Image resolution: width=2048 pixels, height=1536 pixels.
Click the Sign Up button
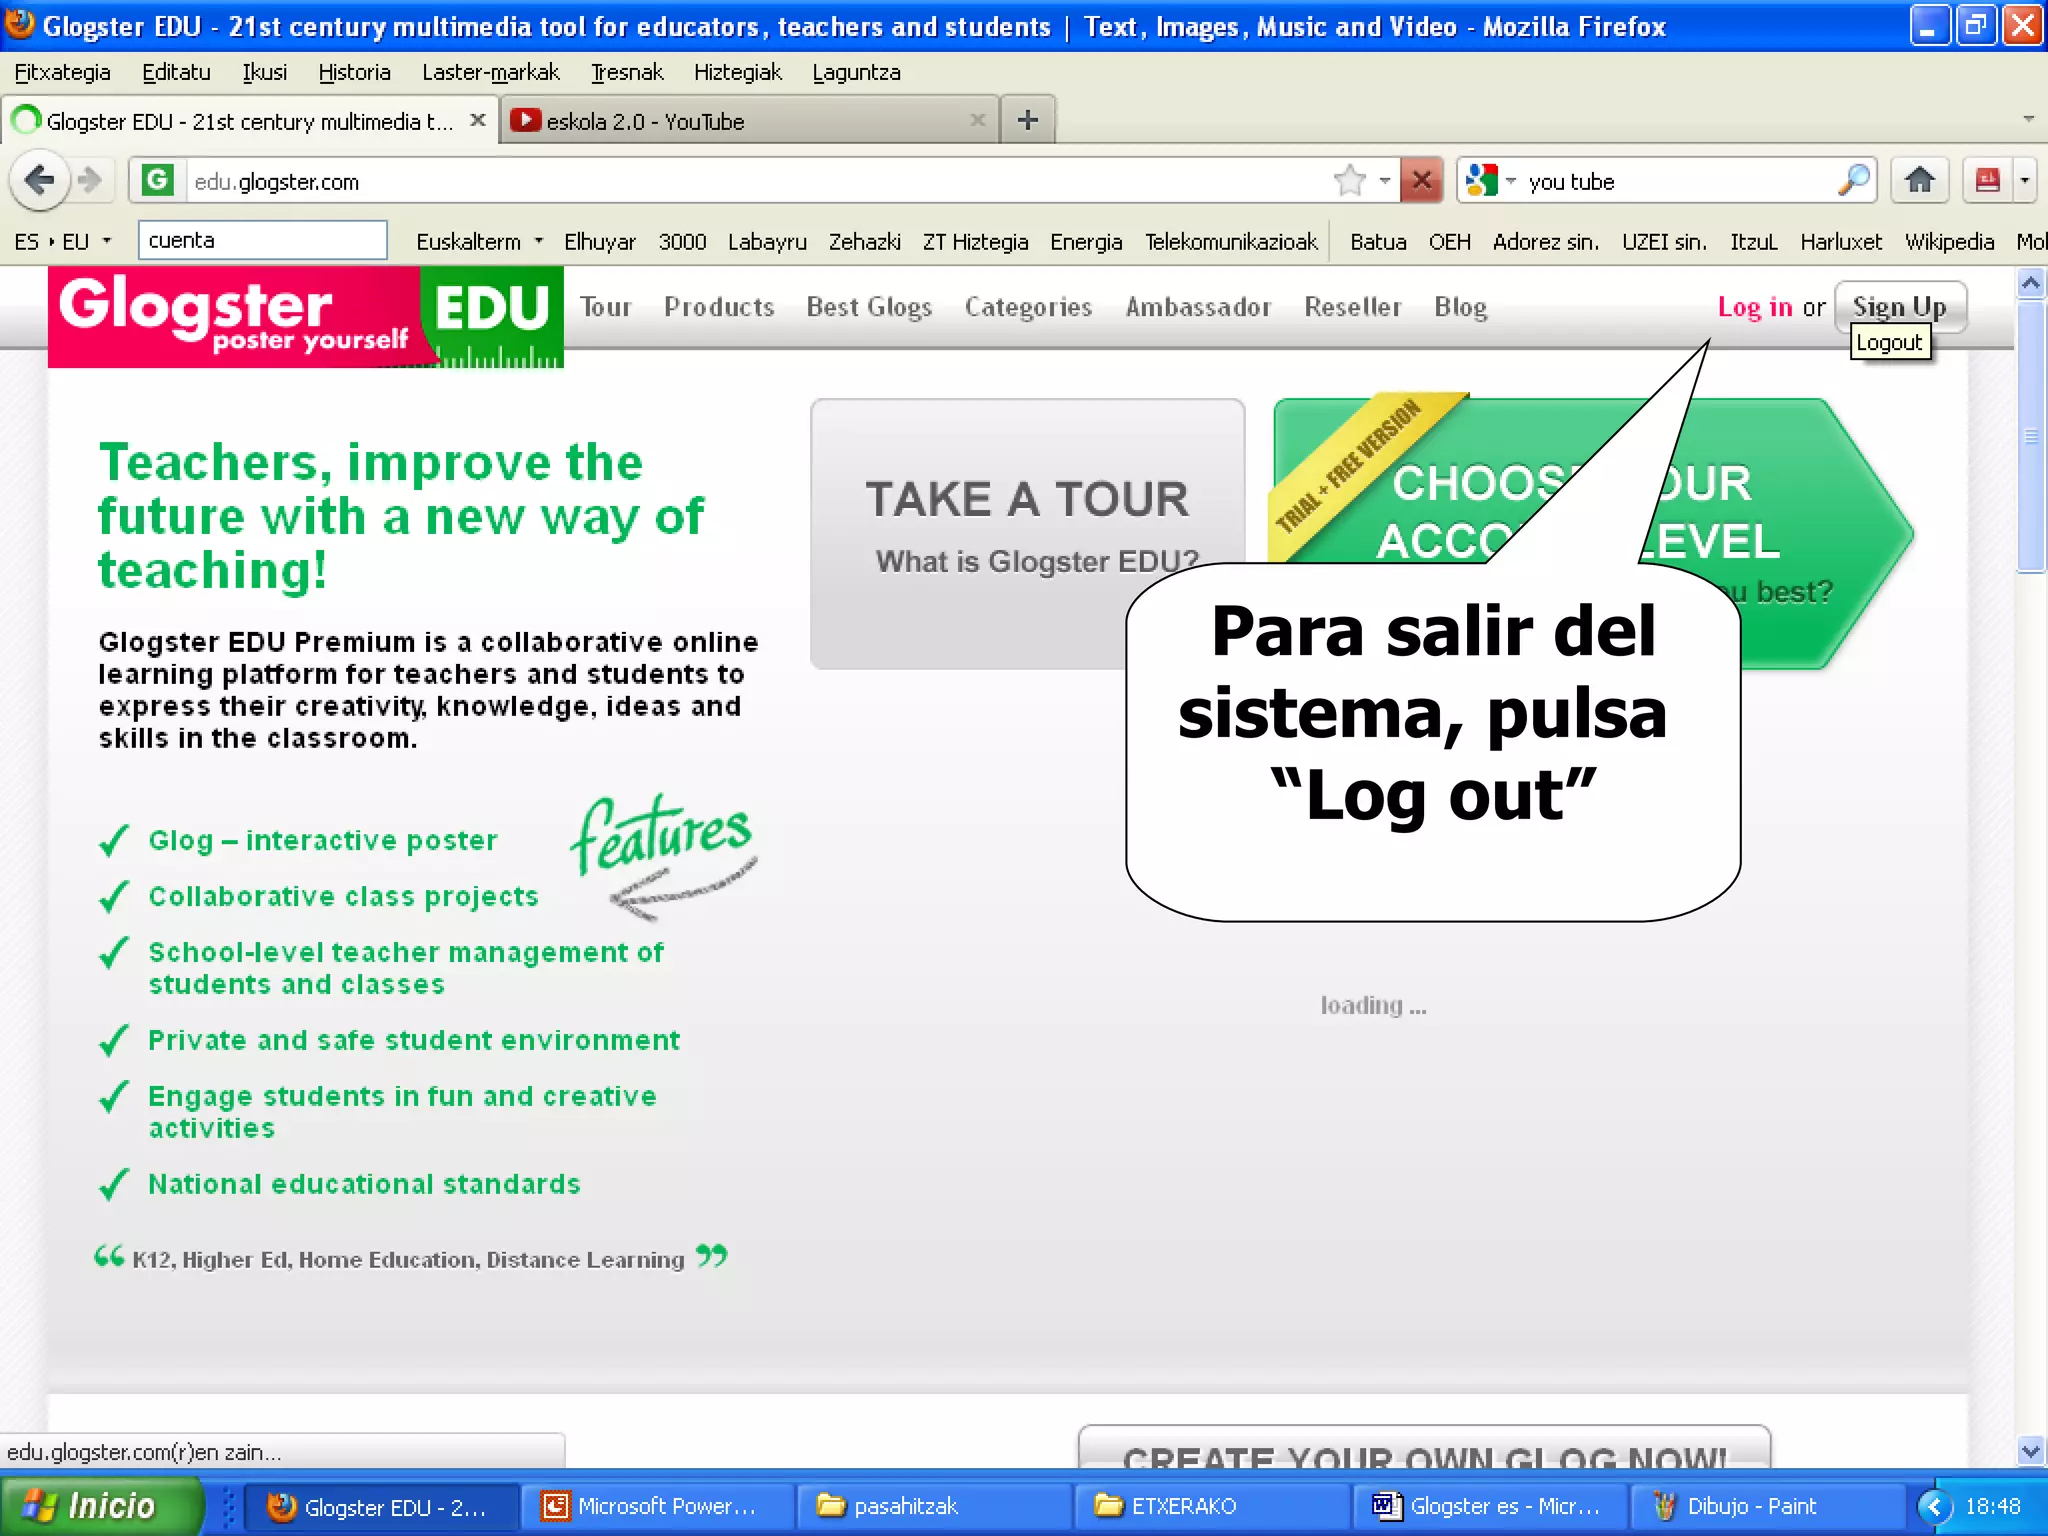coord(1900,307)
